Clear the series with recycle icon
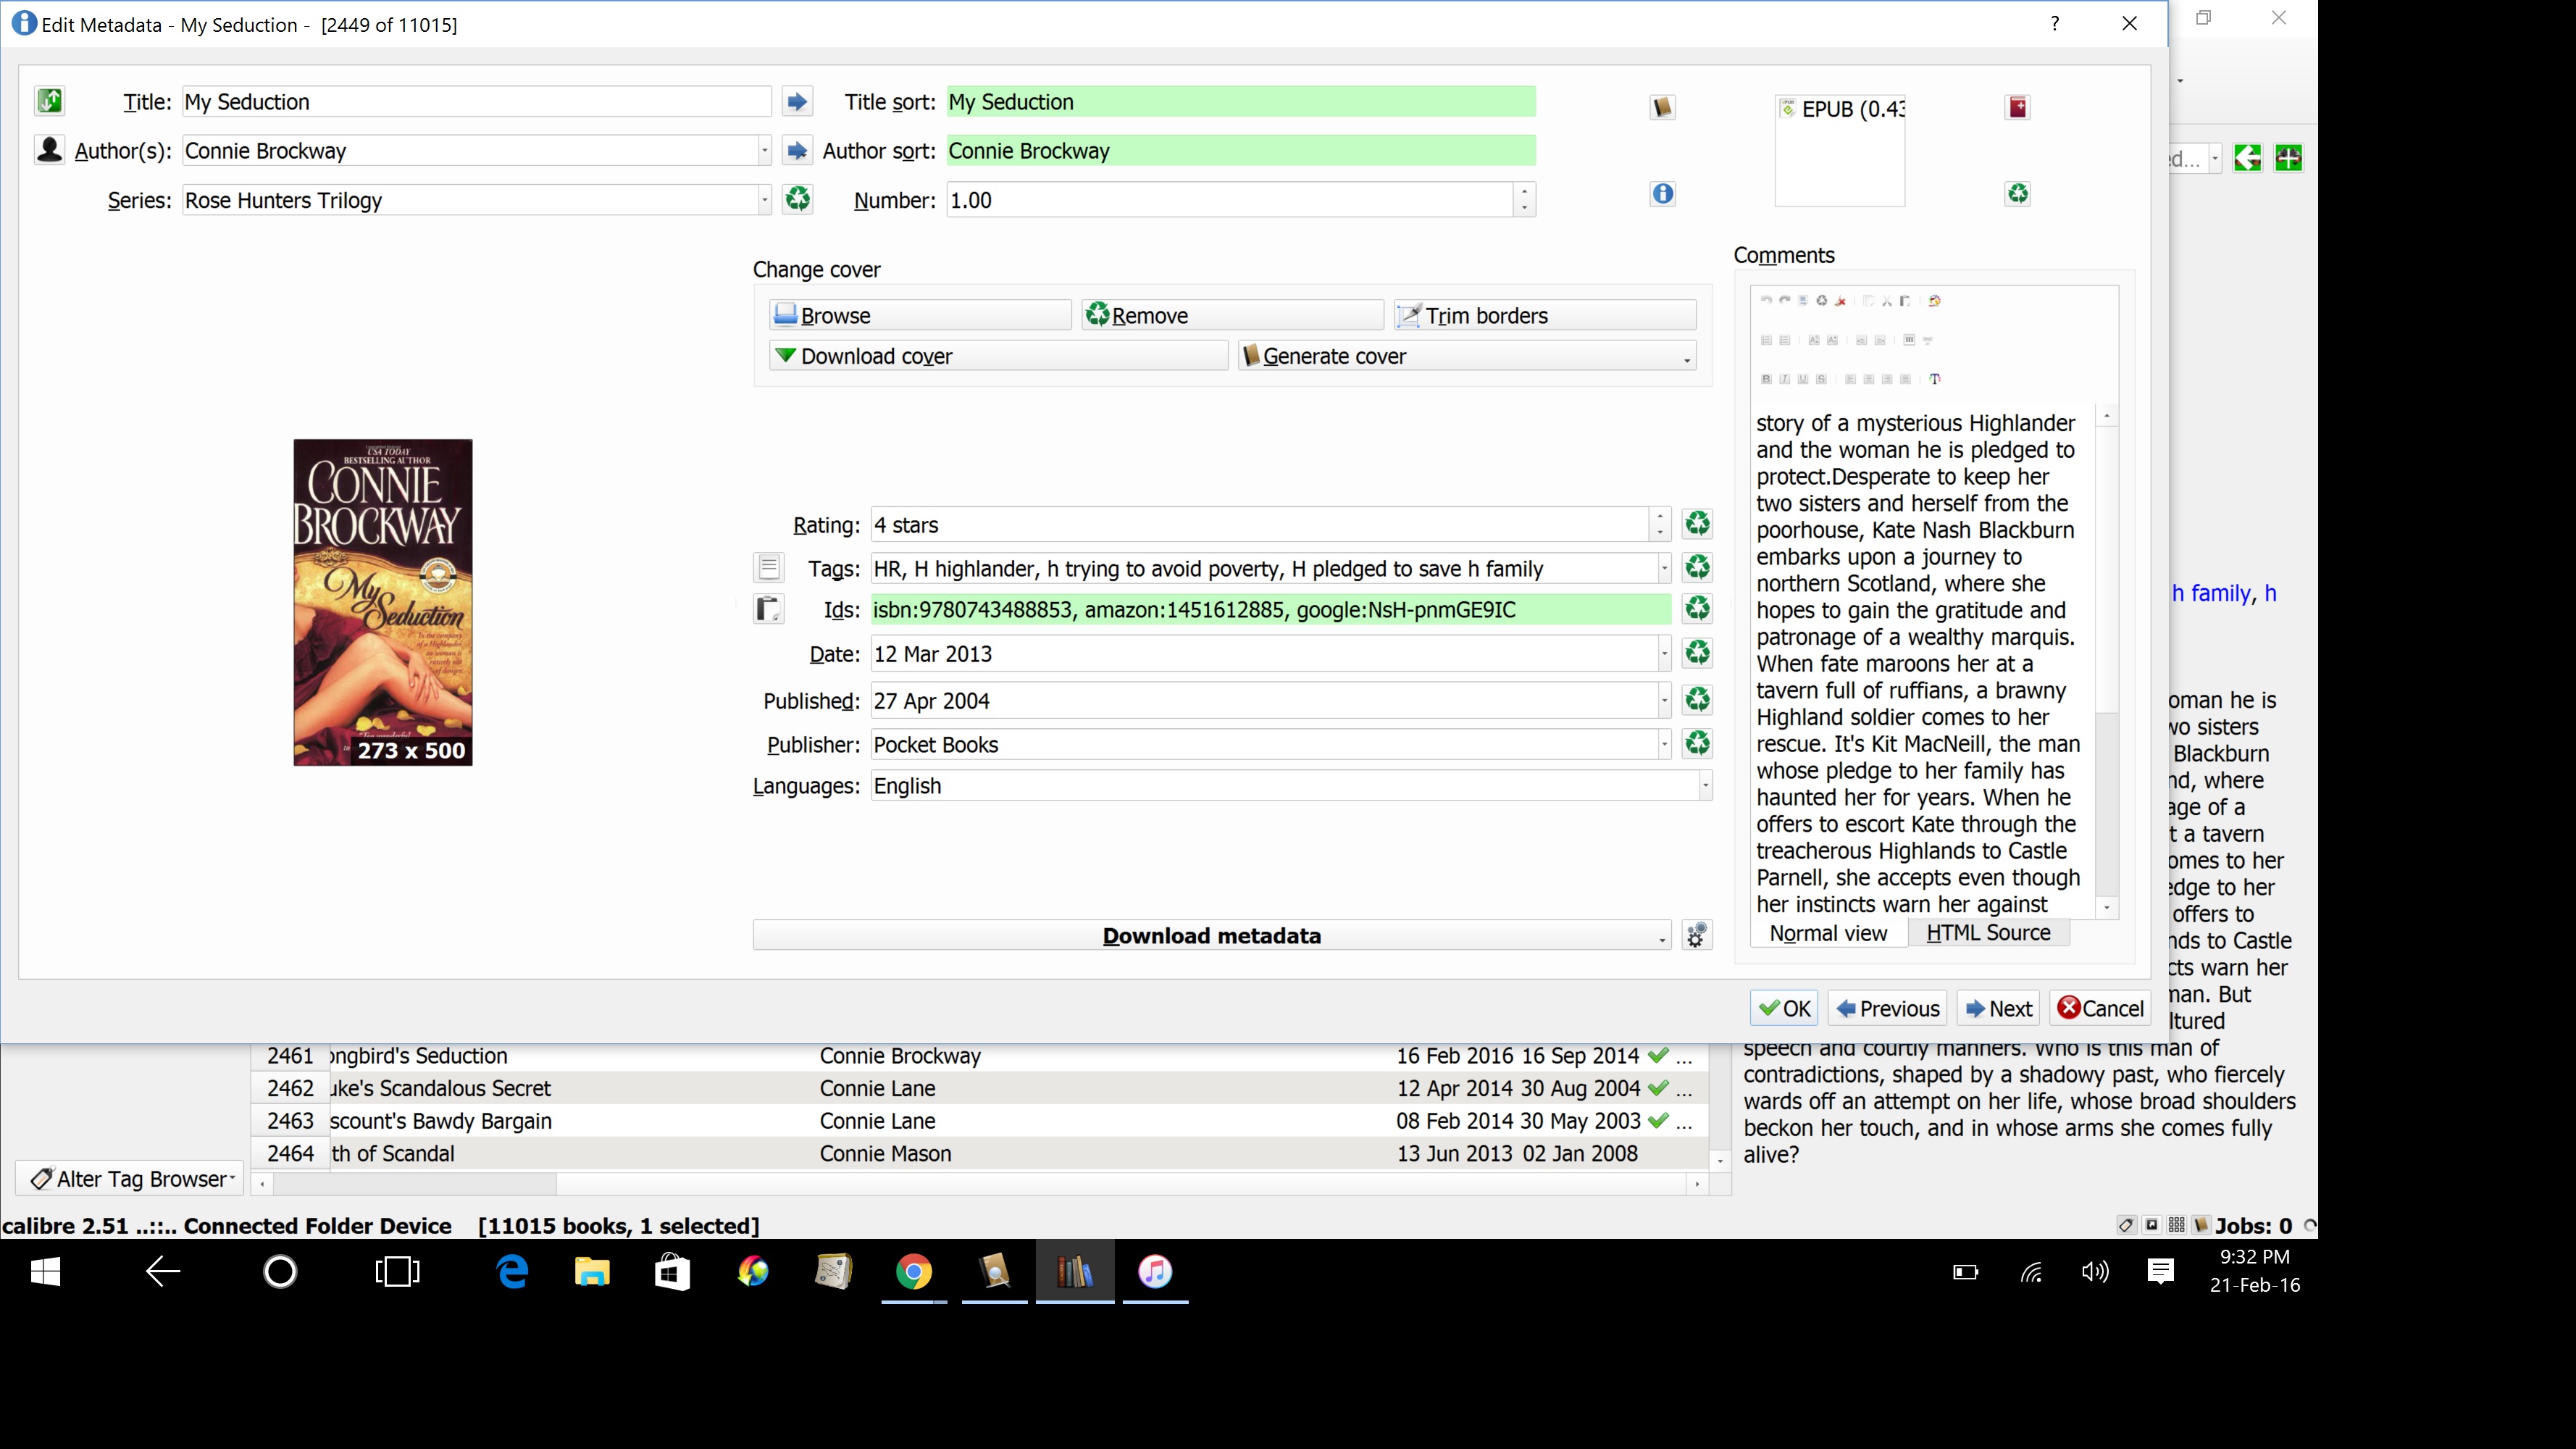Image resolution: width=2576 pixels, height=1449 pixels. pyautogui.click(x=797, y=199)
